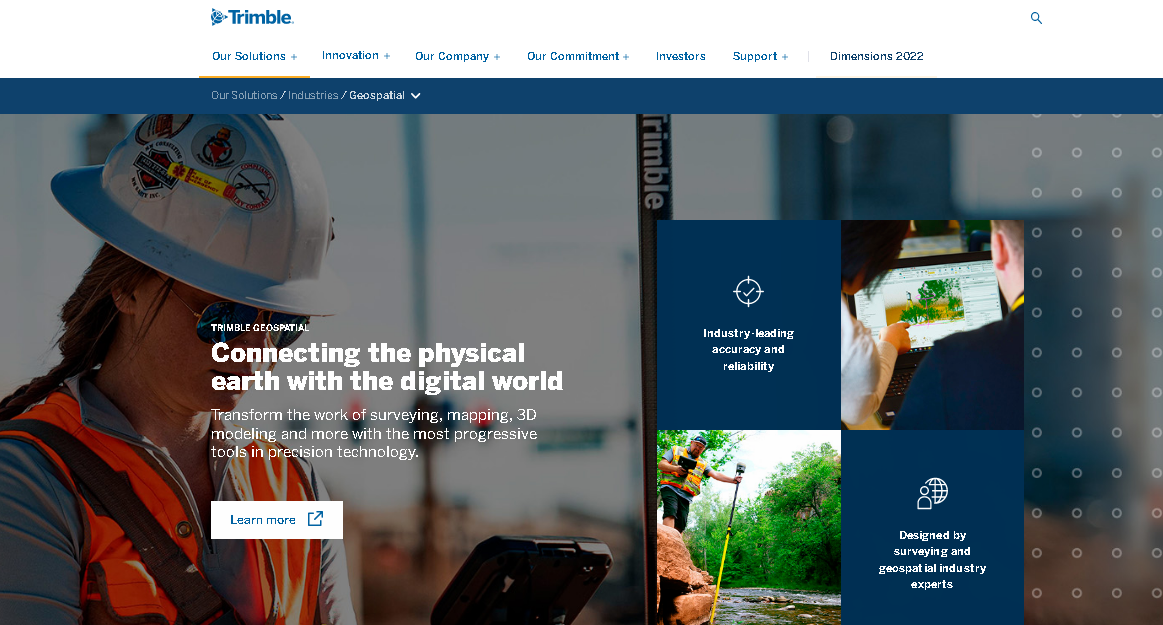Open the Geospatial breadcrumb chevron
The image size is (1163, 625).
pos(416,95)
